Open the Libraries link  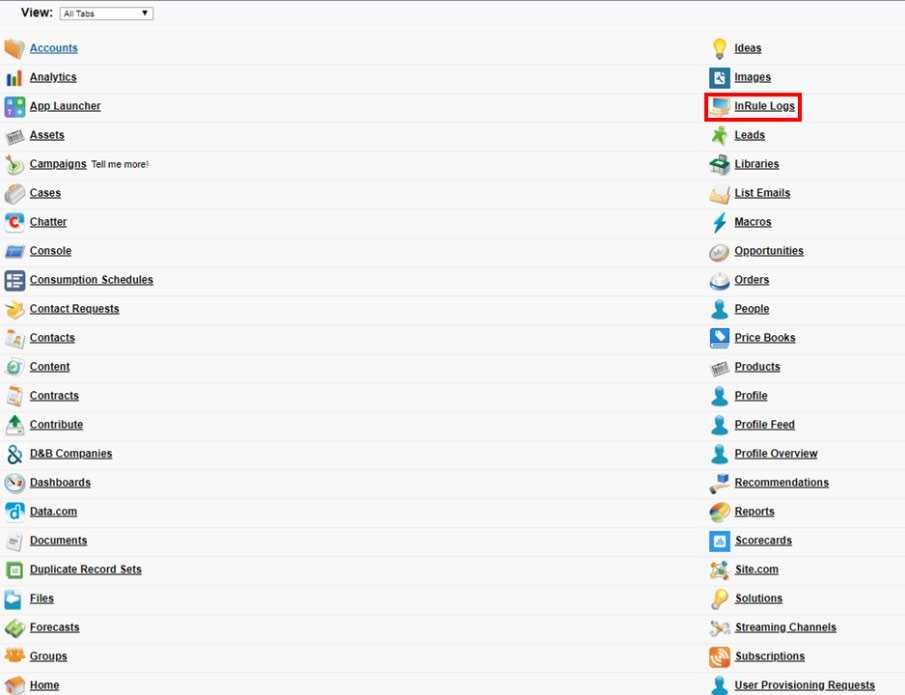click(x=757, y=164)
